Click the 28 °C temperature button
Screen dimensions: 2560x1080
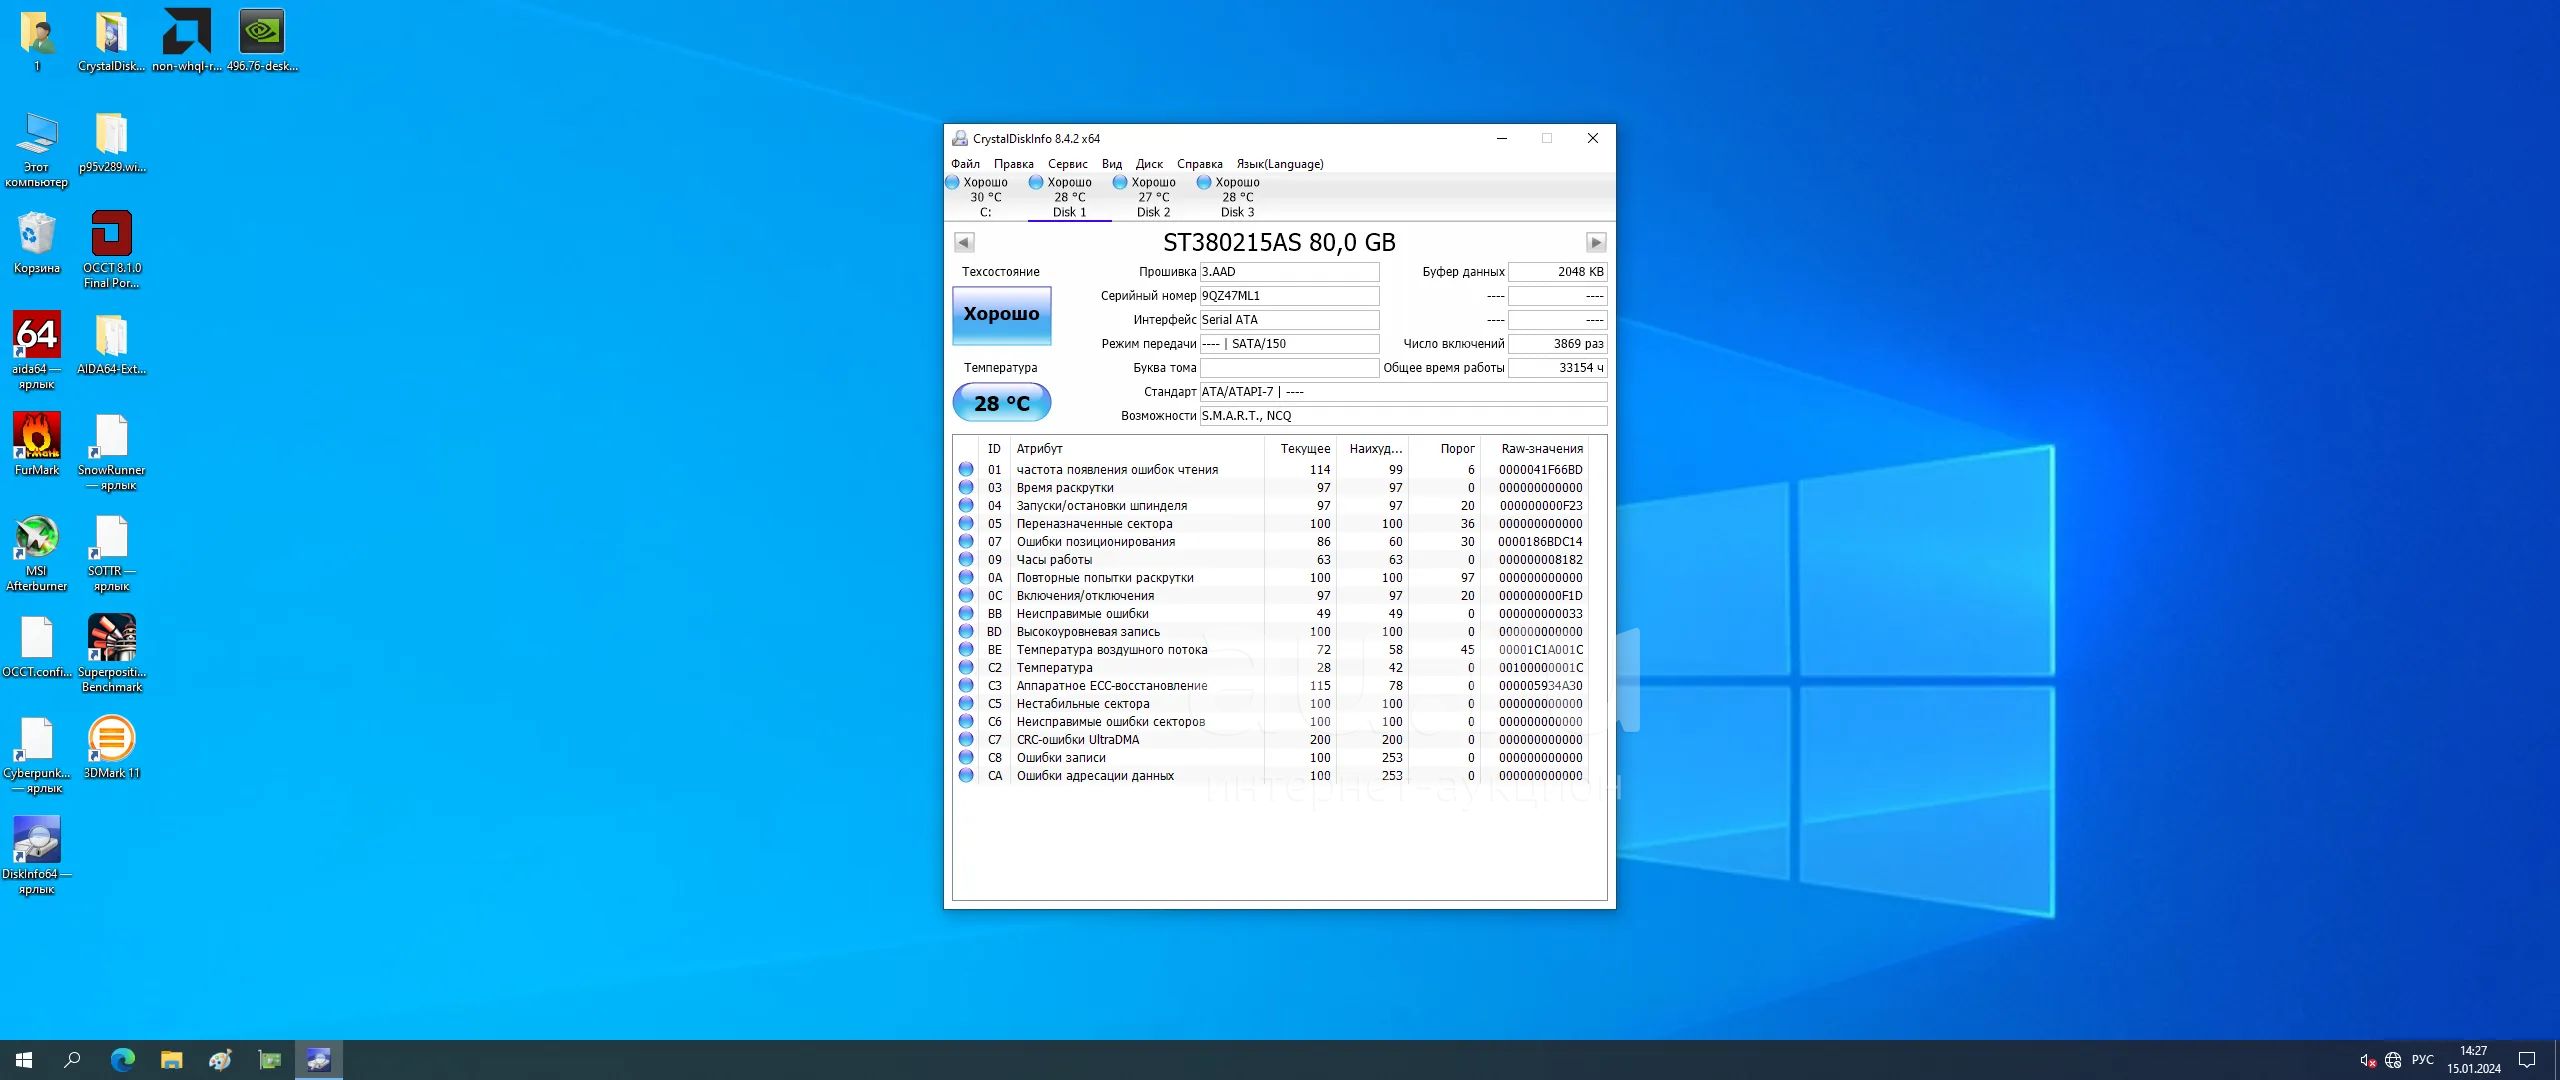coord(1001,403)
